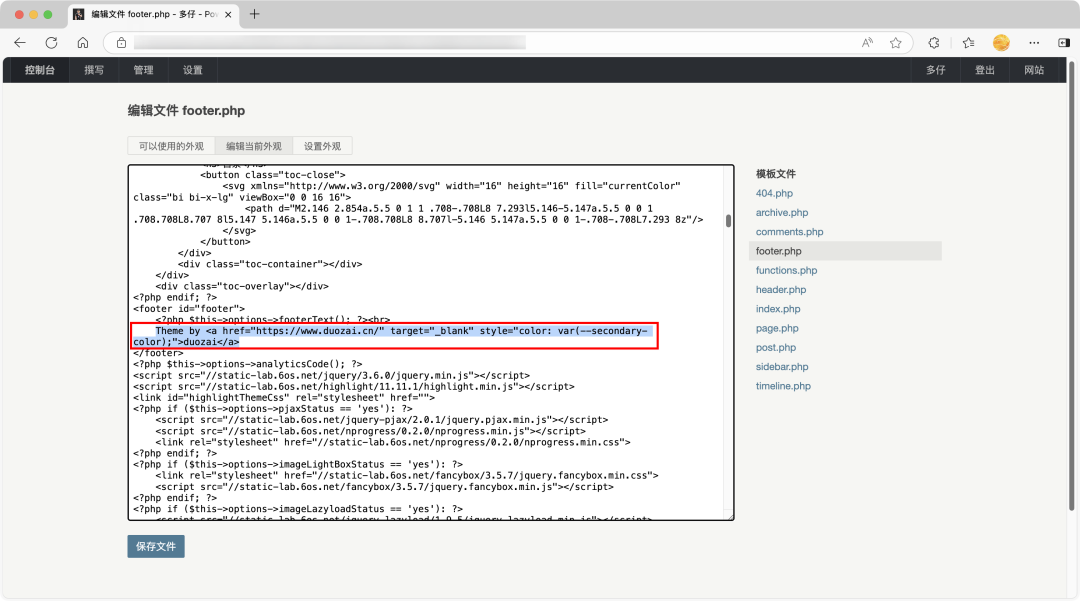Select footer.php in template list

(x=845, y=251)
